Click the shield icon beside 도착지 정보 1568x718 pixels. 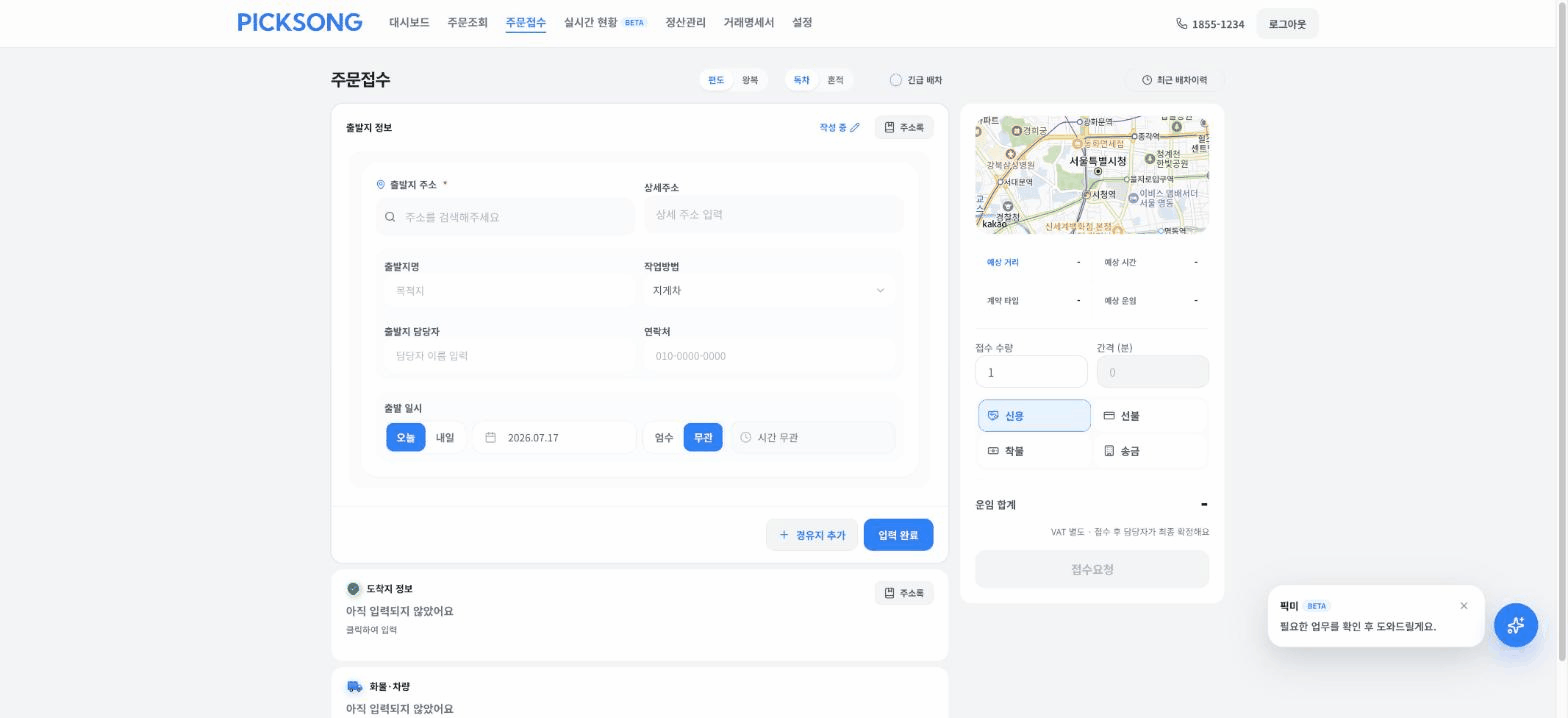[x=353, y=589]
